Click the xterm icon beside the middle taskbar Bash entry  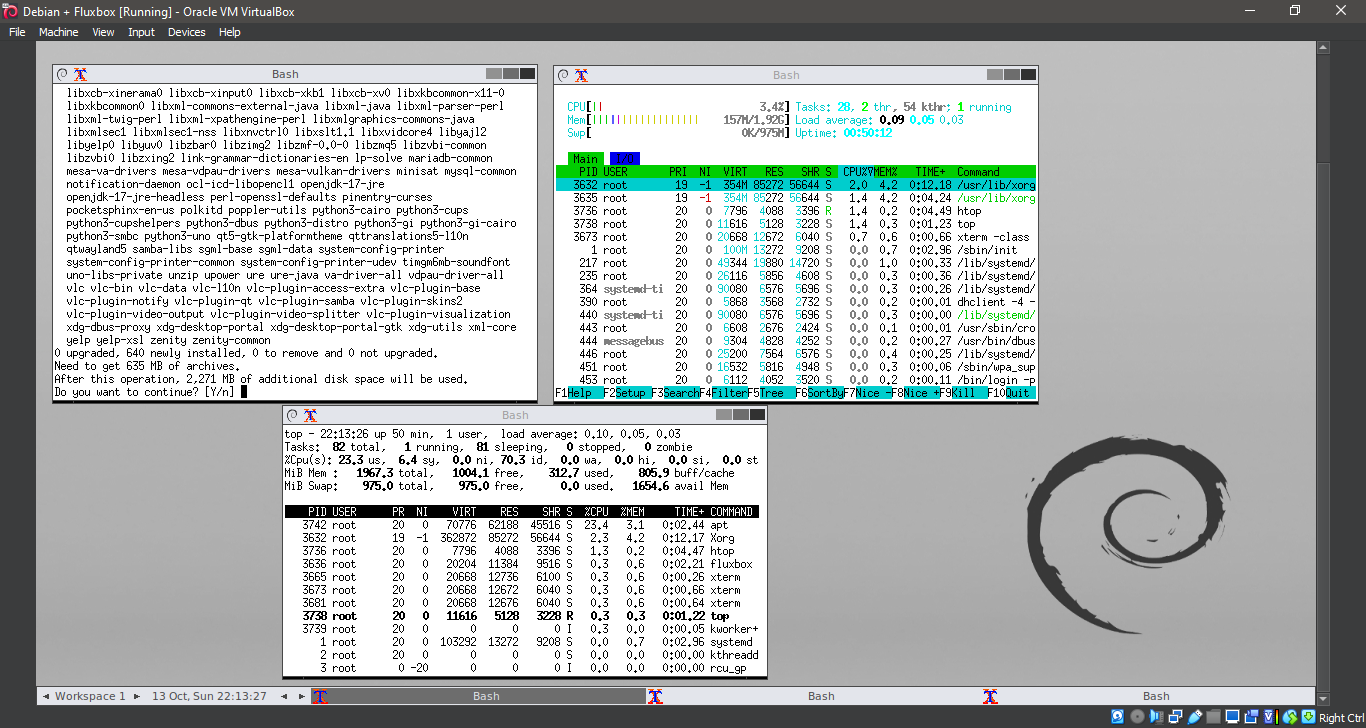pos(655,695)
